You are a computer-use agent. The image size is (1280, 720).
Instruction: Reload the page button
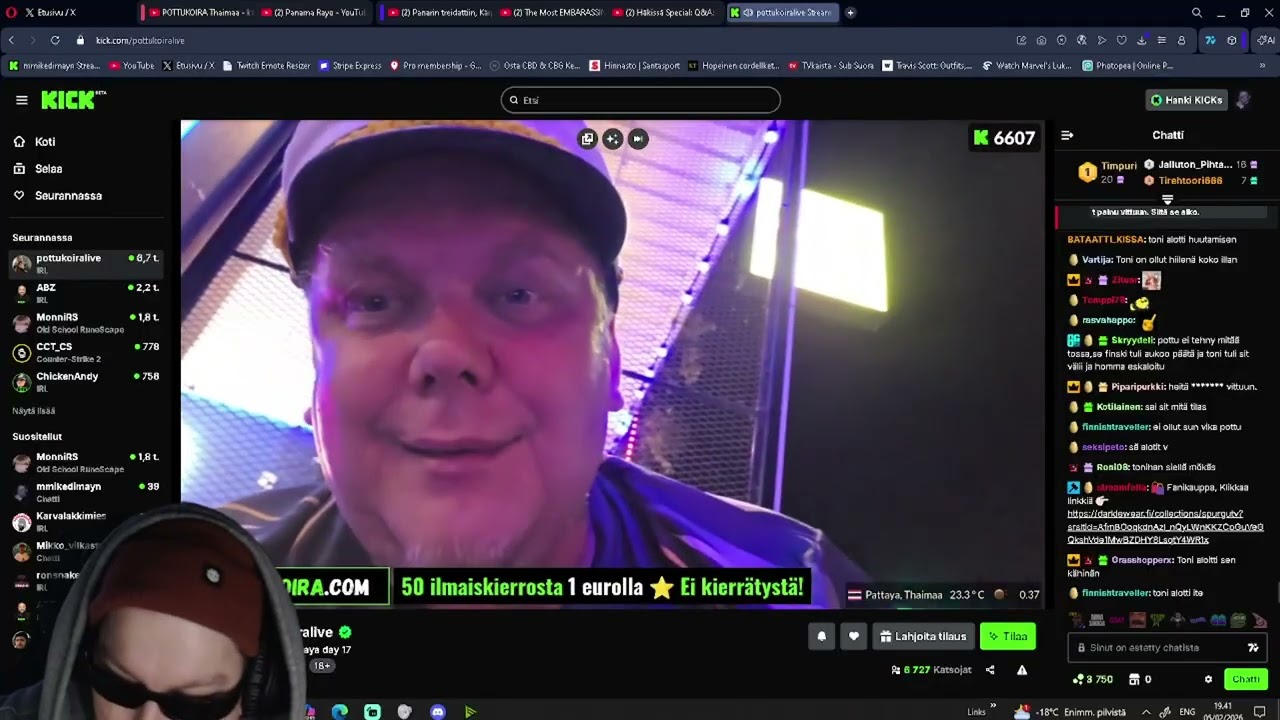(54, 40)
